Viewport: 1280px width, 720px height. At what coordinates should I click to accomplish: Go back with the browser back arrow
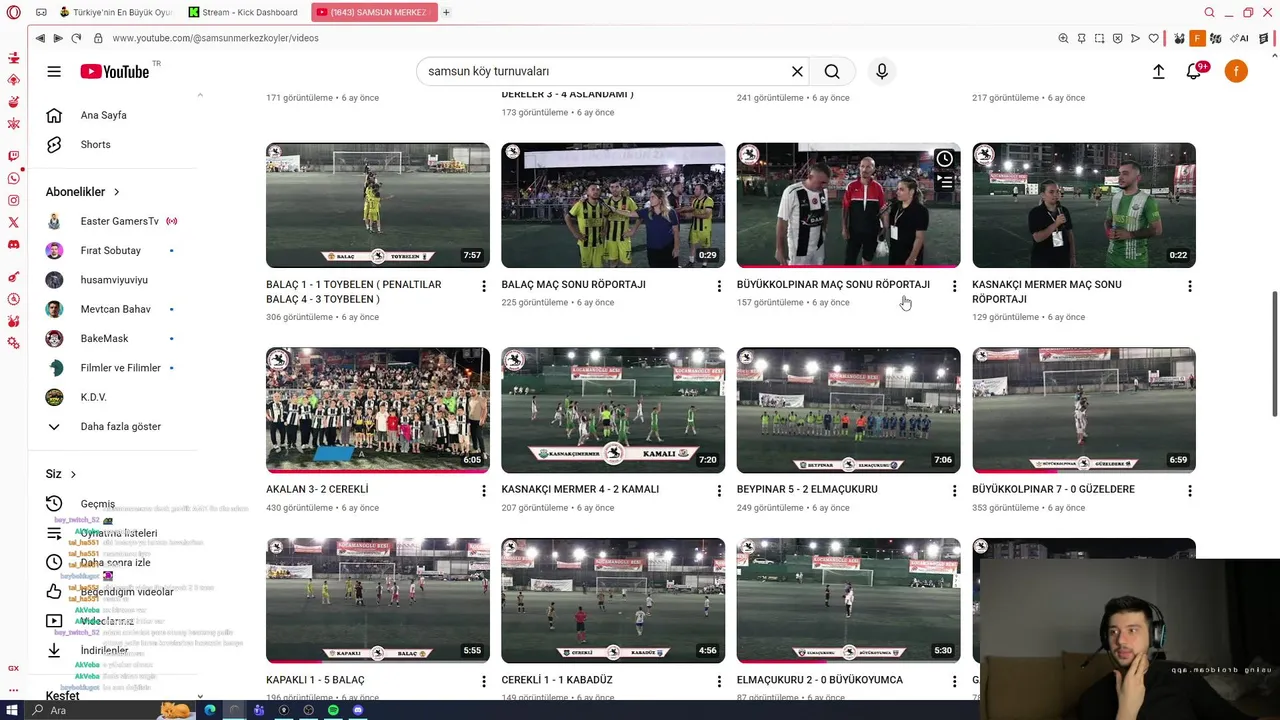click(x=40, y=38)
